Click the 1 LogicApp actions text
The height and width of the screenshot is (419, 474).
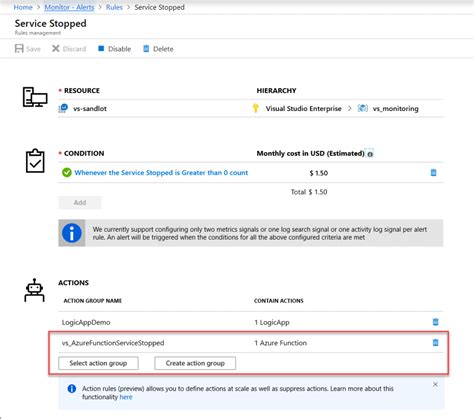[x=272, y=322]
